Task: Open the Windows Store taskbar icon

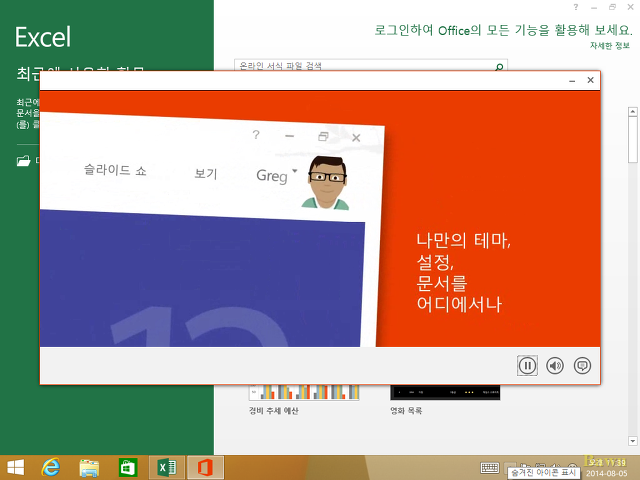Action: pyautogui.click(x=128, y=468)
